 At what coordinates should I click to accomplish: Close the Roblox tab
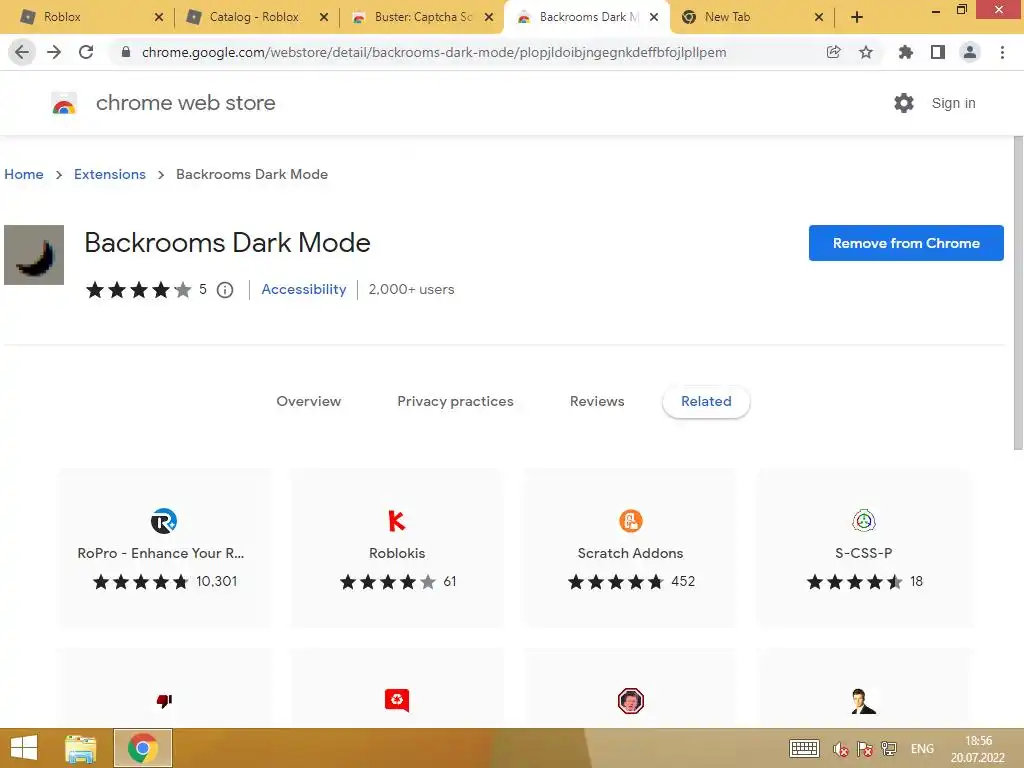159,18
